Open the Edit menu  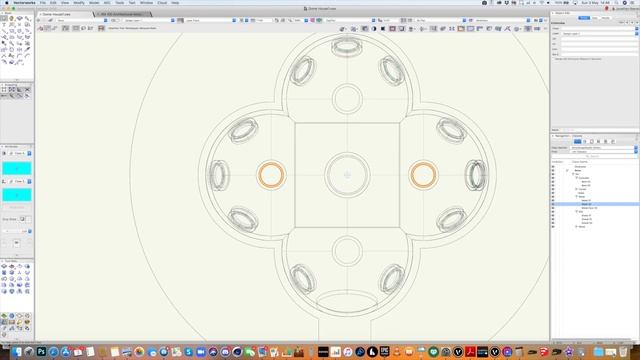click(53, 3)
